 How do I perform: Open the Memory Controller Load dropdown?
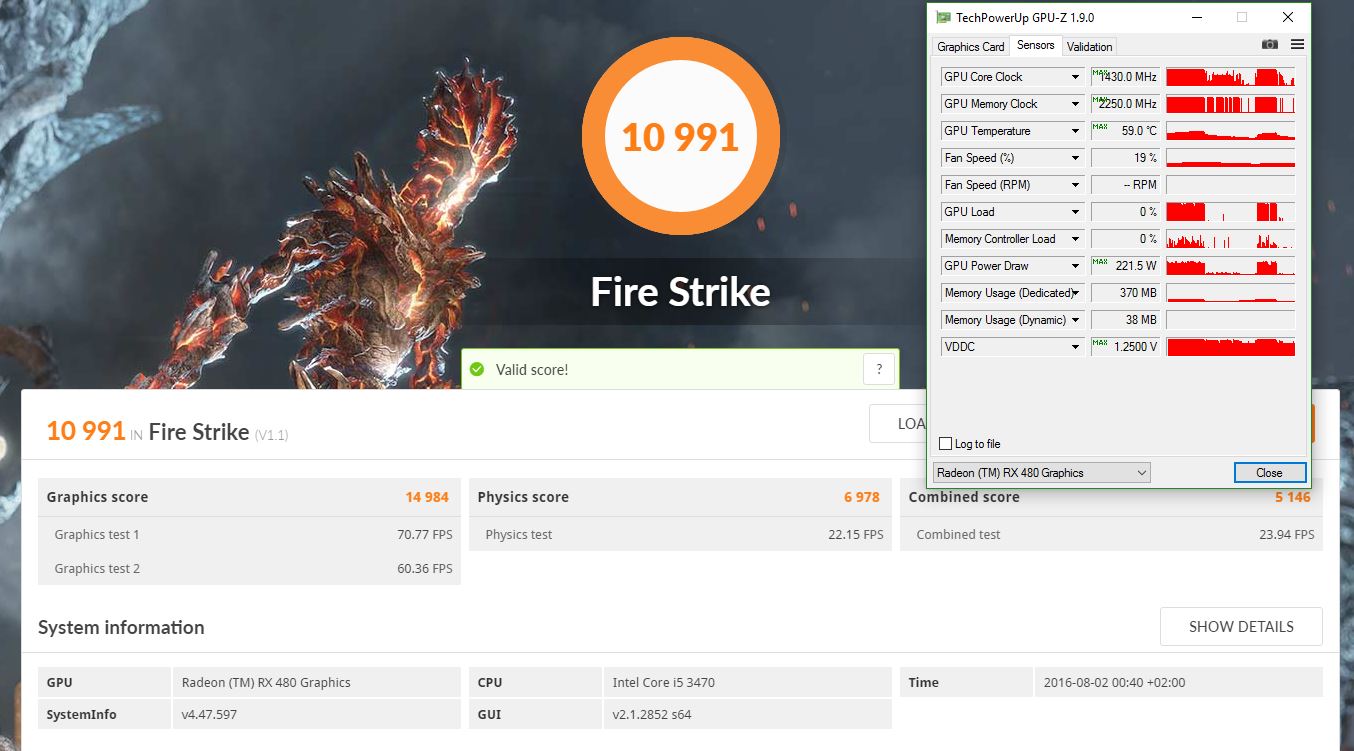click(1076, 239)
